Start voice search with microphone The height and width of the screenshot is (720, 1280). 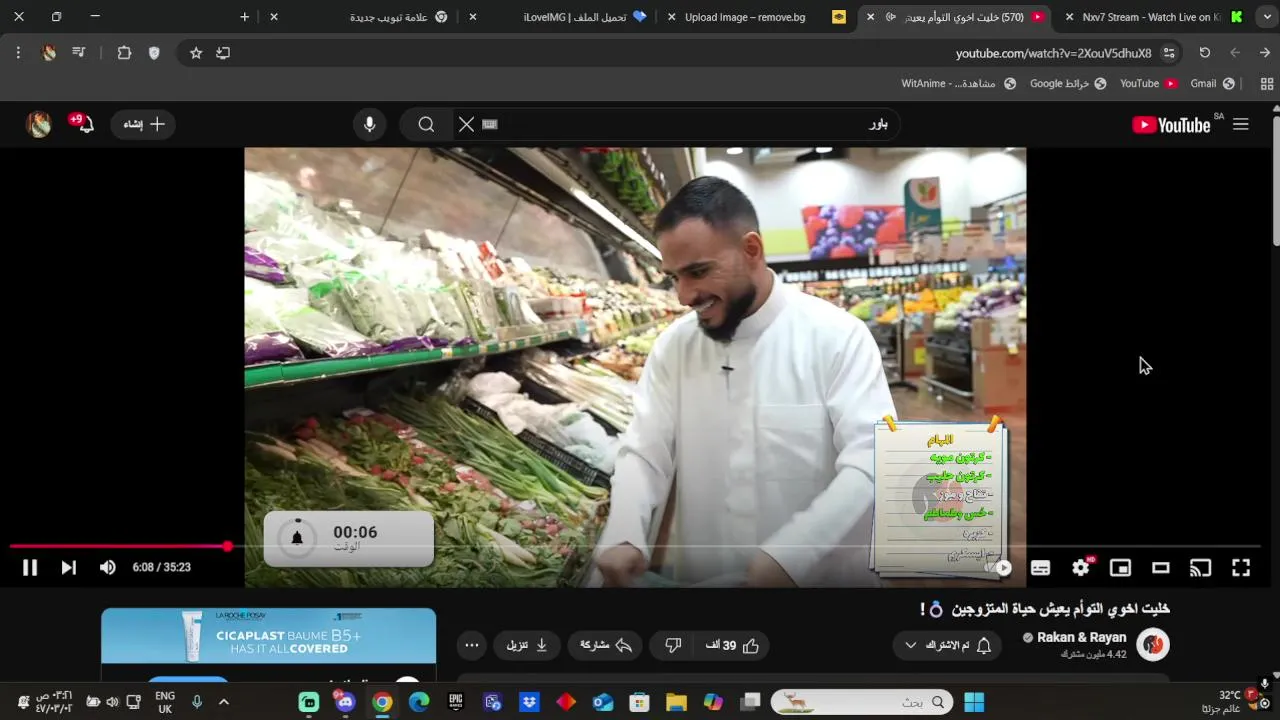click(x=370, y=124)
